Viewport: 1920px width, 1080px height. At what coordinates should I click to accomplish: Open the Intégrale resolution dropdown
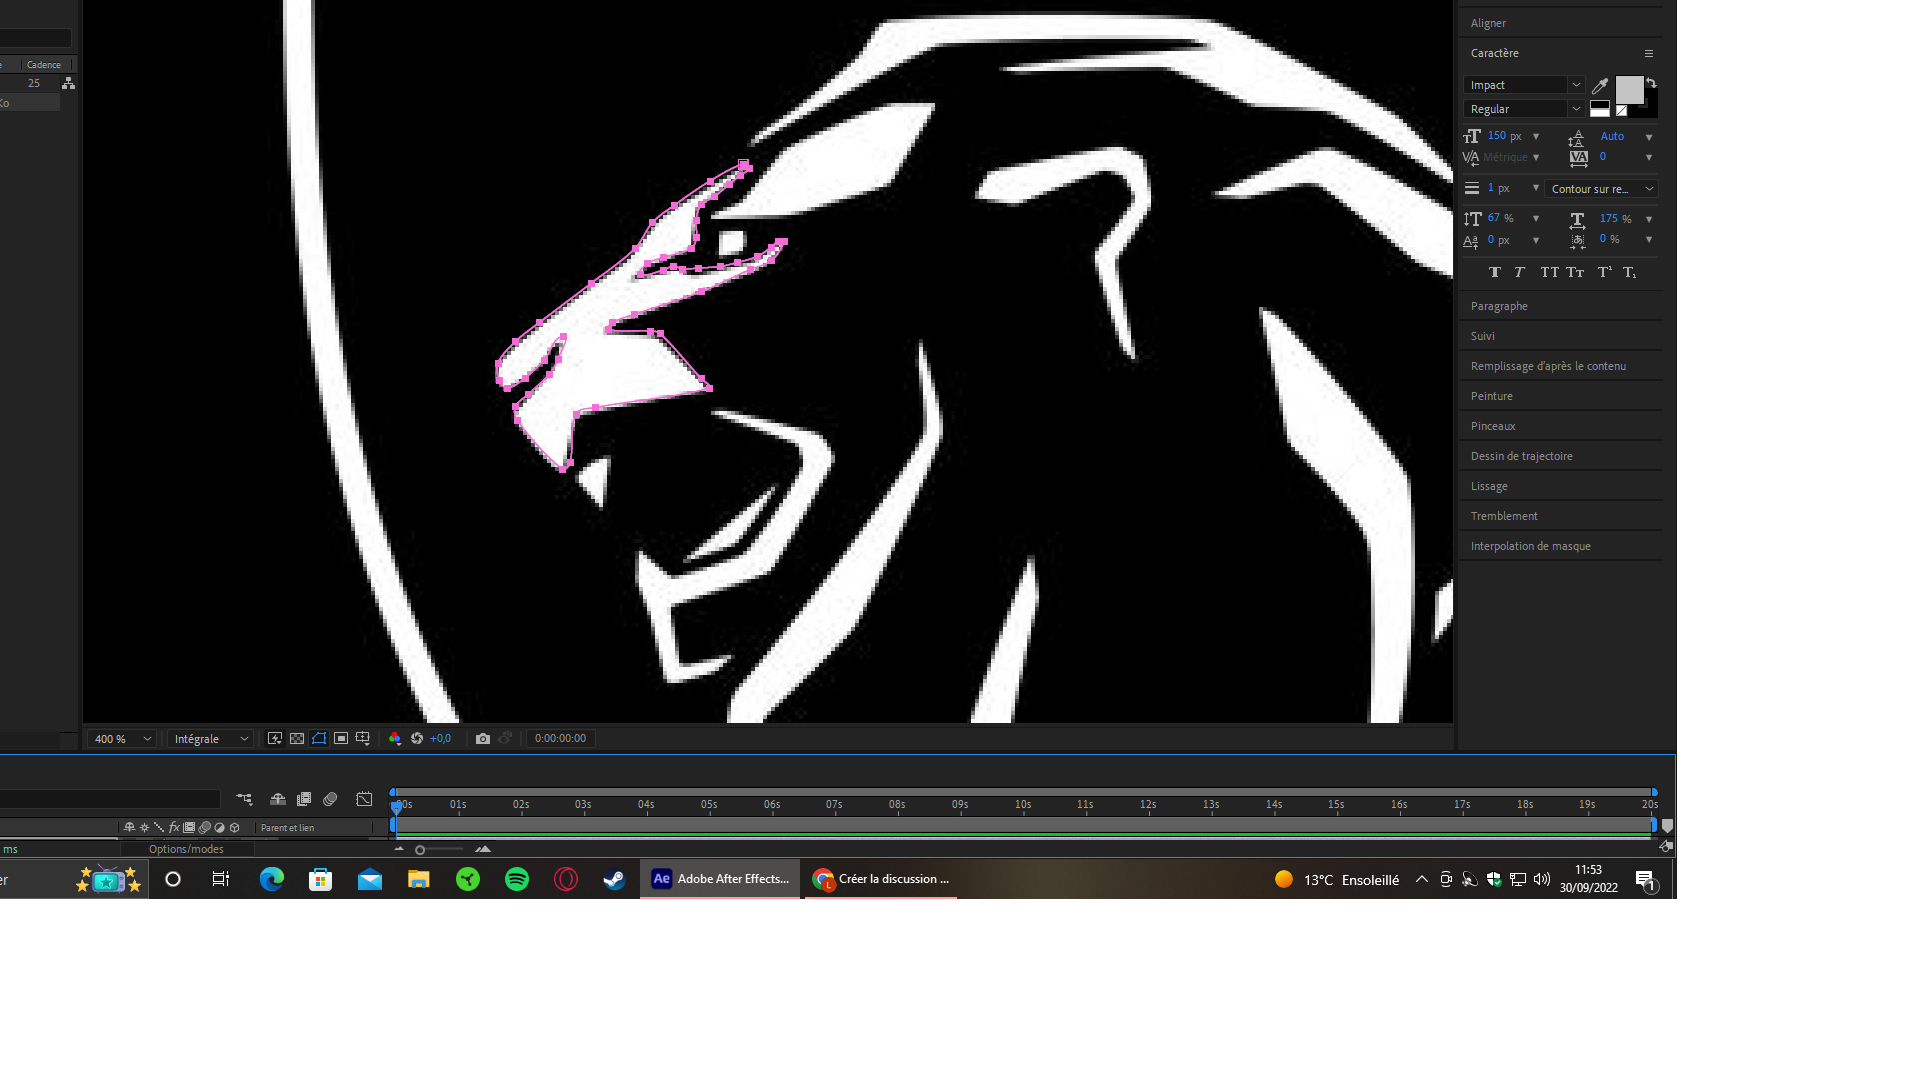pos(209,739)
